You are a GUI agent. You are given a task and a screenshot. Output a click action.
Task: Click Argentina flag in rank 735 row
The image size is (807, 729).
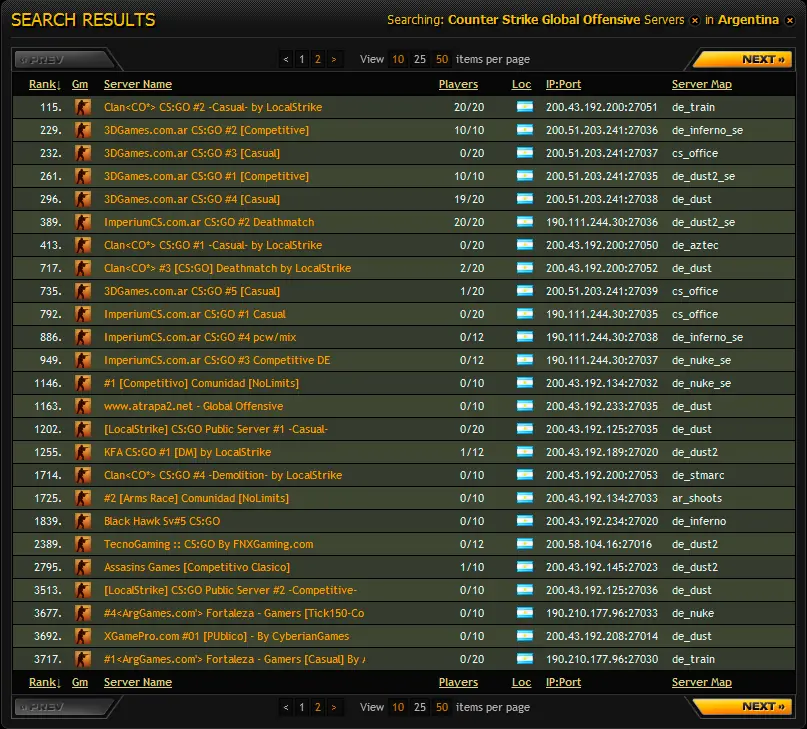pos(524,291)
